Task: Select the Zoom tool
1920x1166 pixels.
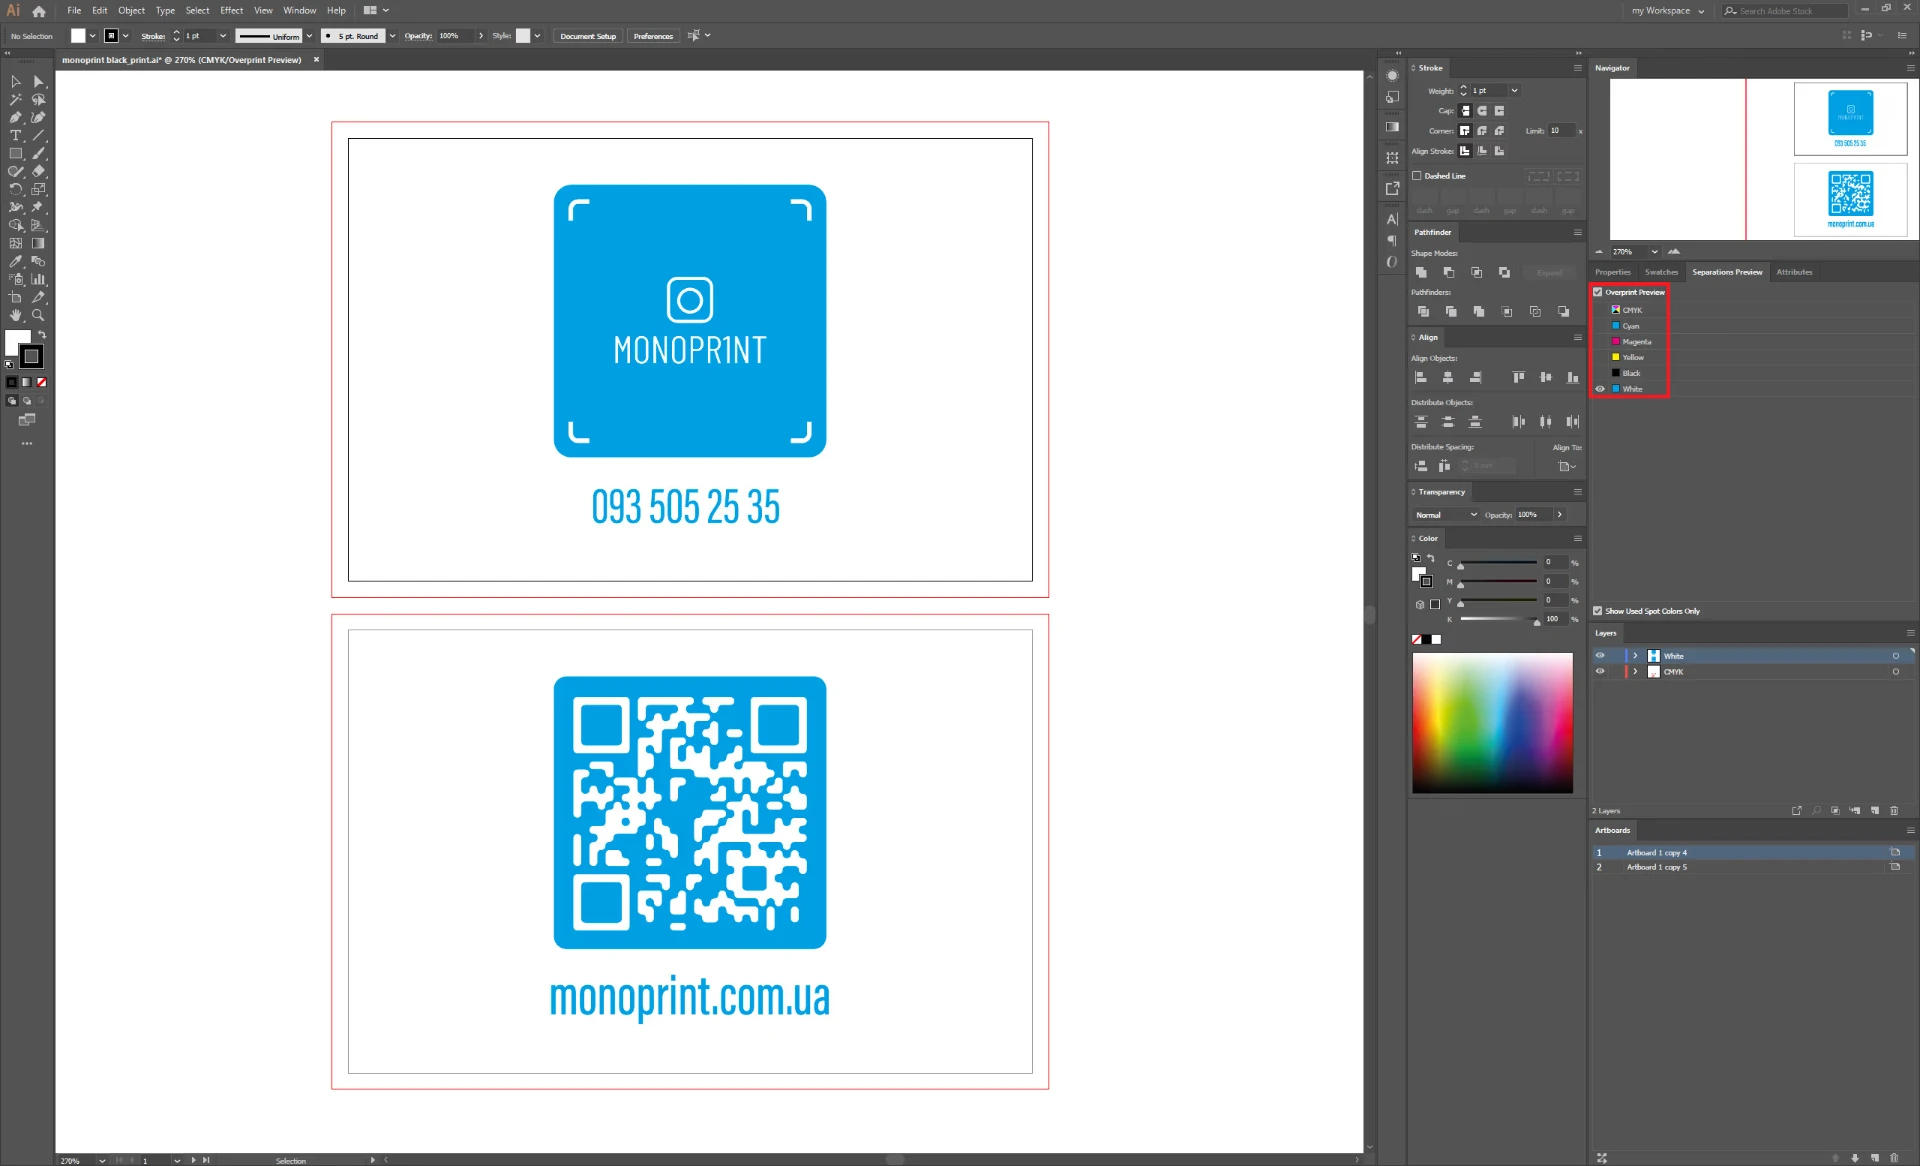Action: coord(39,316)
